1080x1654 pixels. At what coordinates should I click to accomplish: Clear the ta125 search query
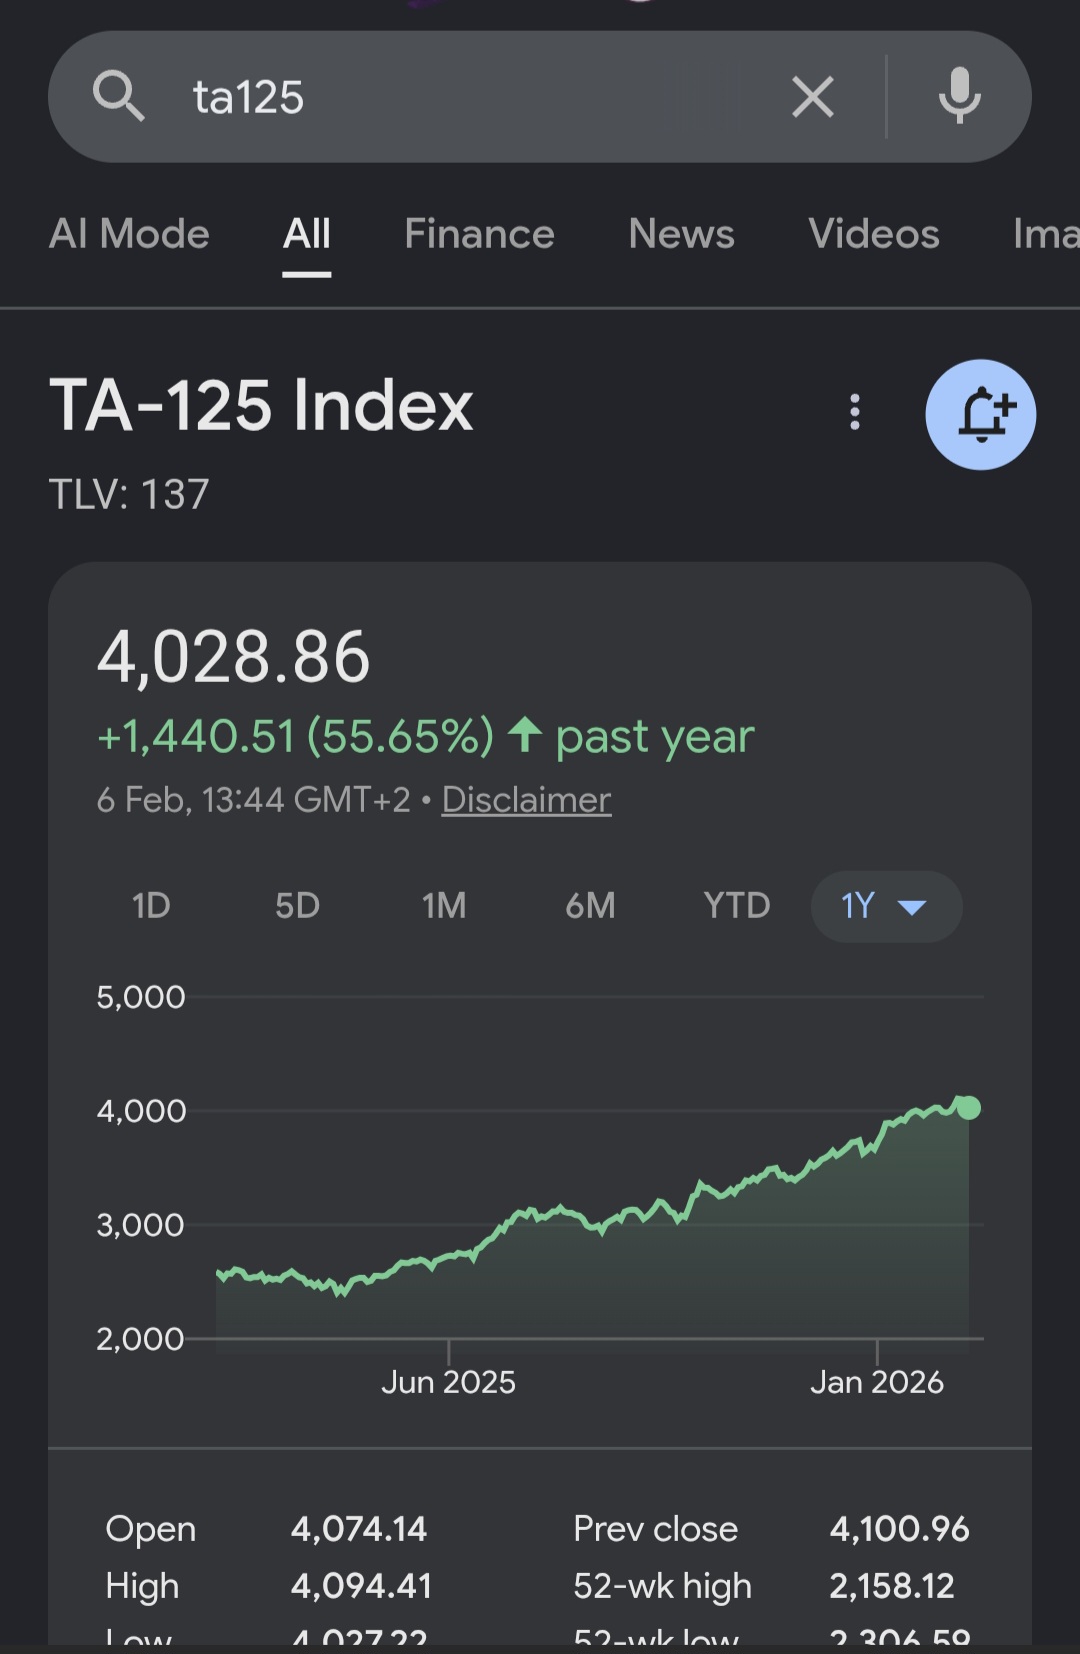(812, 97)
